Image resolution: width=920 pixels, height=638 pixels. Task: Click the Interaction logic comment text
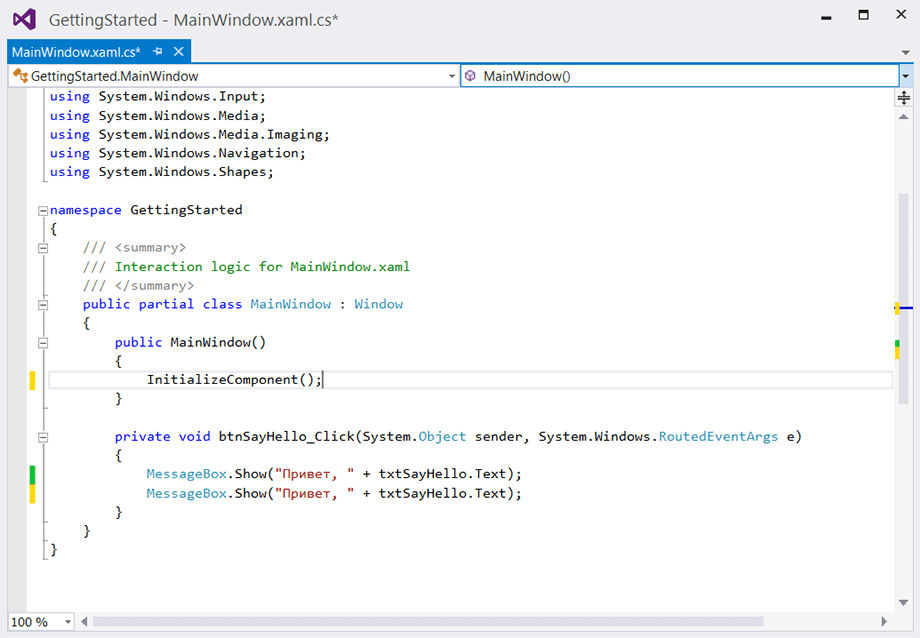pos(262,266)
